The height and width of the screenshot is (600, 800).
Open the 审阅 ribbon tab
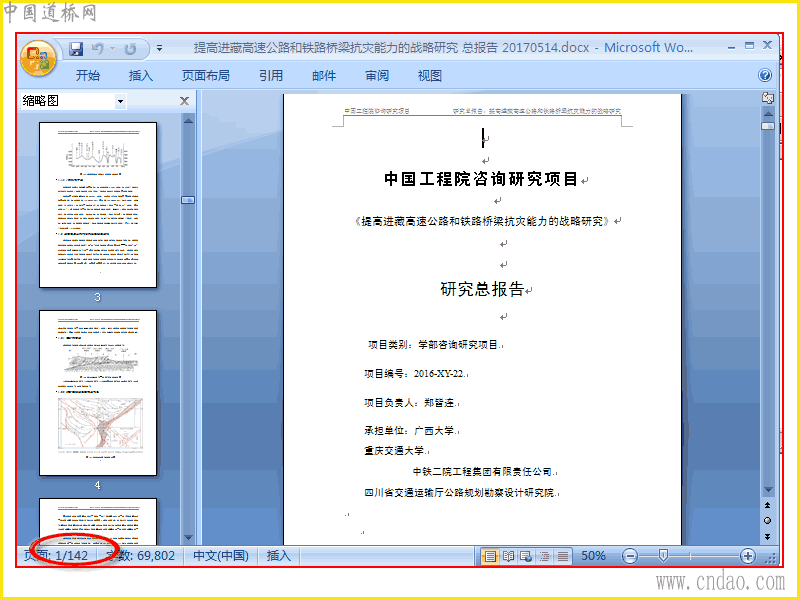[377, 76]
